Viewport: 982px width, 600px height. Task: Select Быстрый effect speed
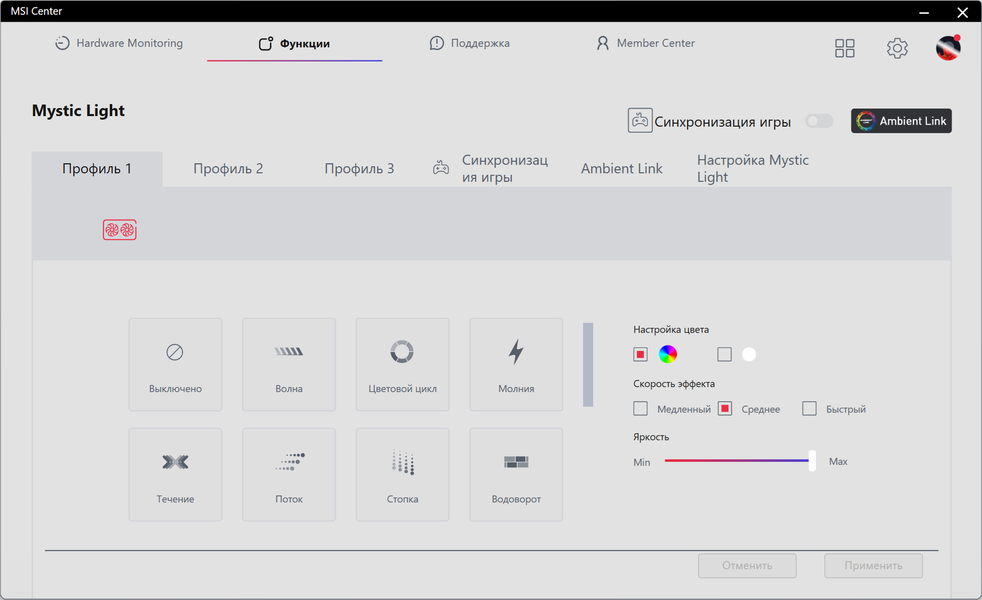809,409
